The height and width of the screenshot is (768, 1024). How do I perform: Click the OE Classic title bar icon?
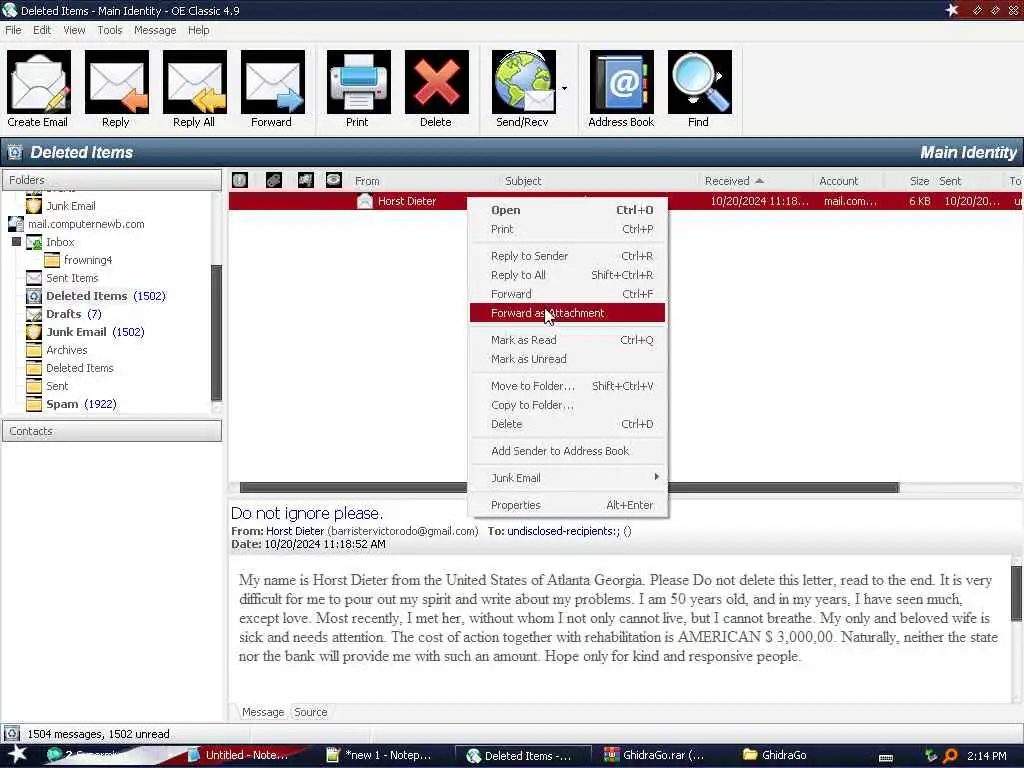pyautogui.click(x=9, y=10)
